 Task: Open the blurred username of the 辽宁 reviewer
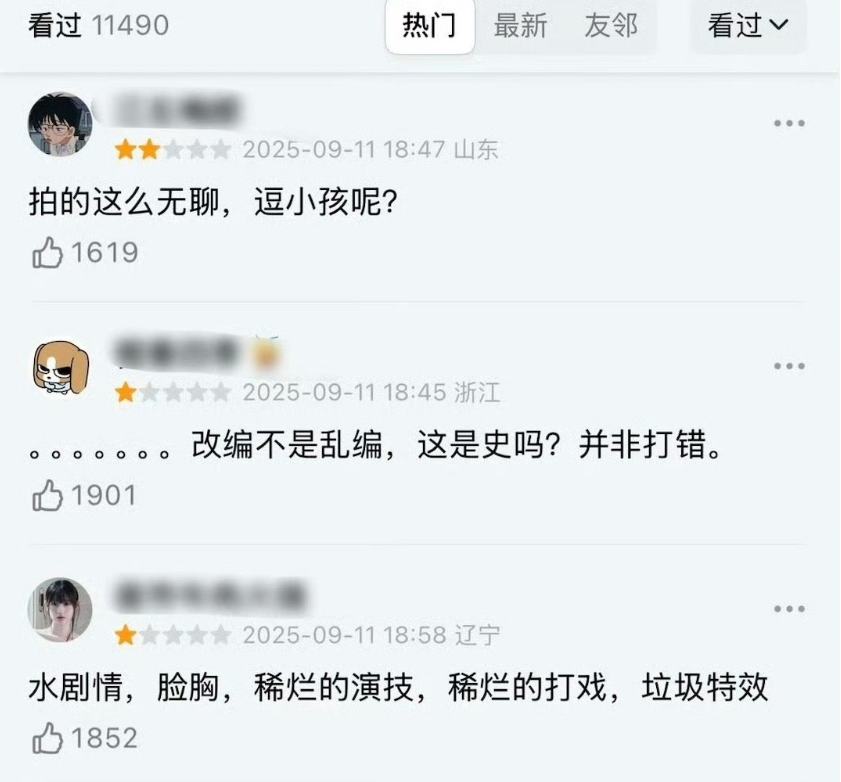click(210, 595)
